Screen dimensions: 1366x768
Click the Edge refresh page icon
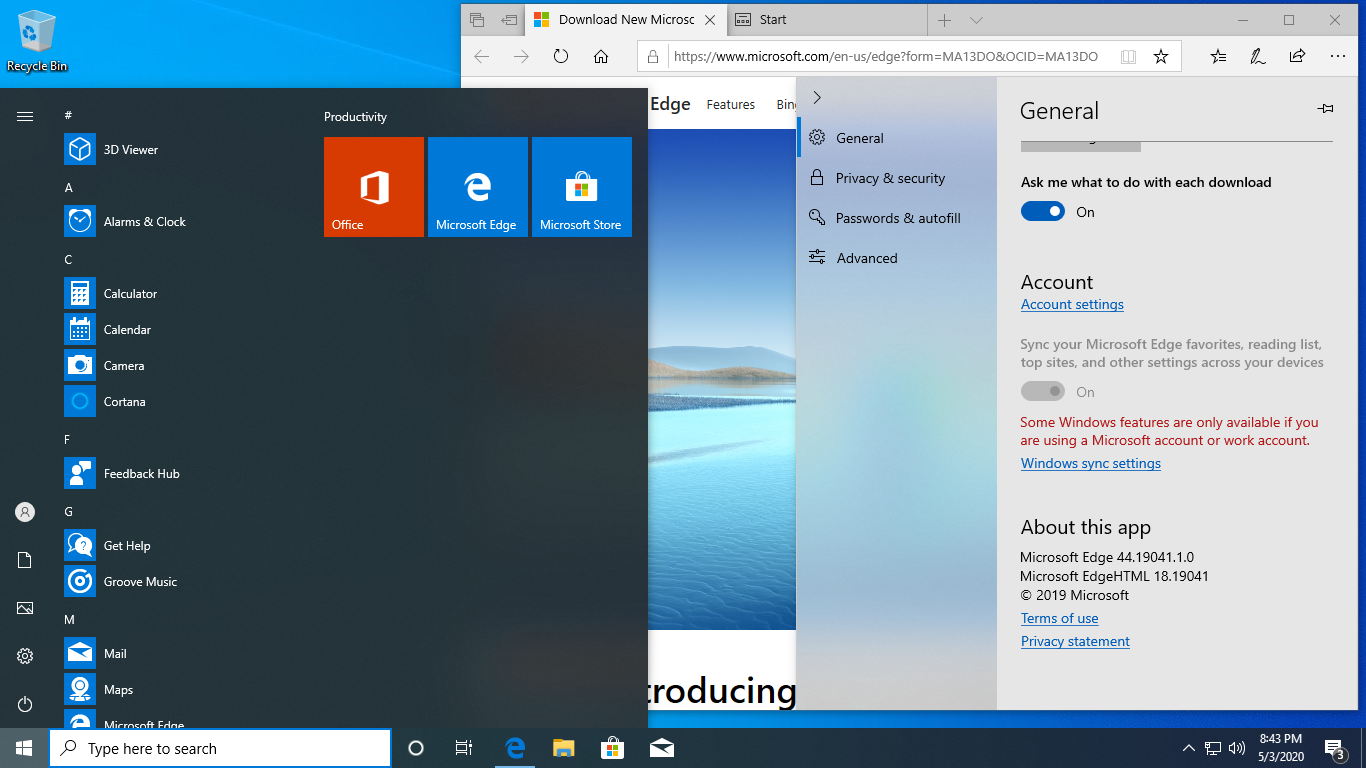coord(561,57)
